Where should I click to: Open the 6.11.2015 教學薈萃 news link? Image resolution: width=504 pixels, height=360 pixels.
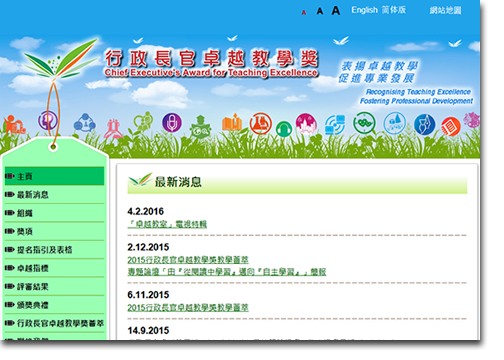[188, 307]
